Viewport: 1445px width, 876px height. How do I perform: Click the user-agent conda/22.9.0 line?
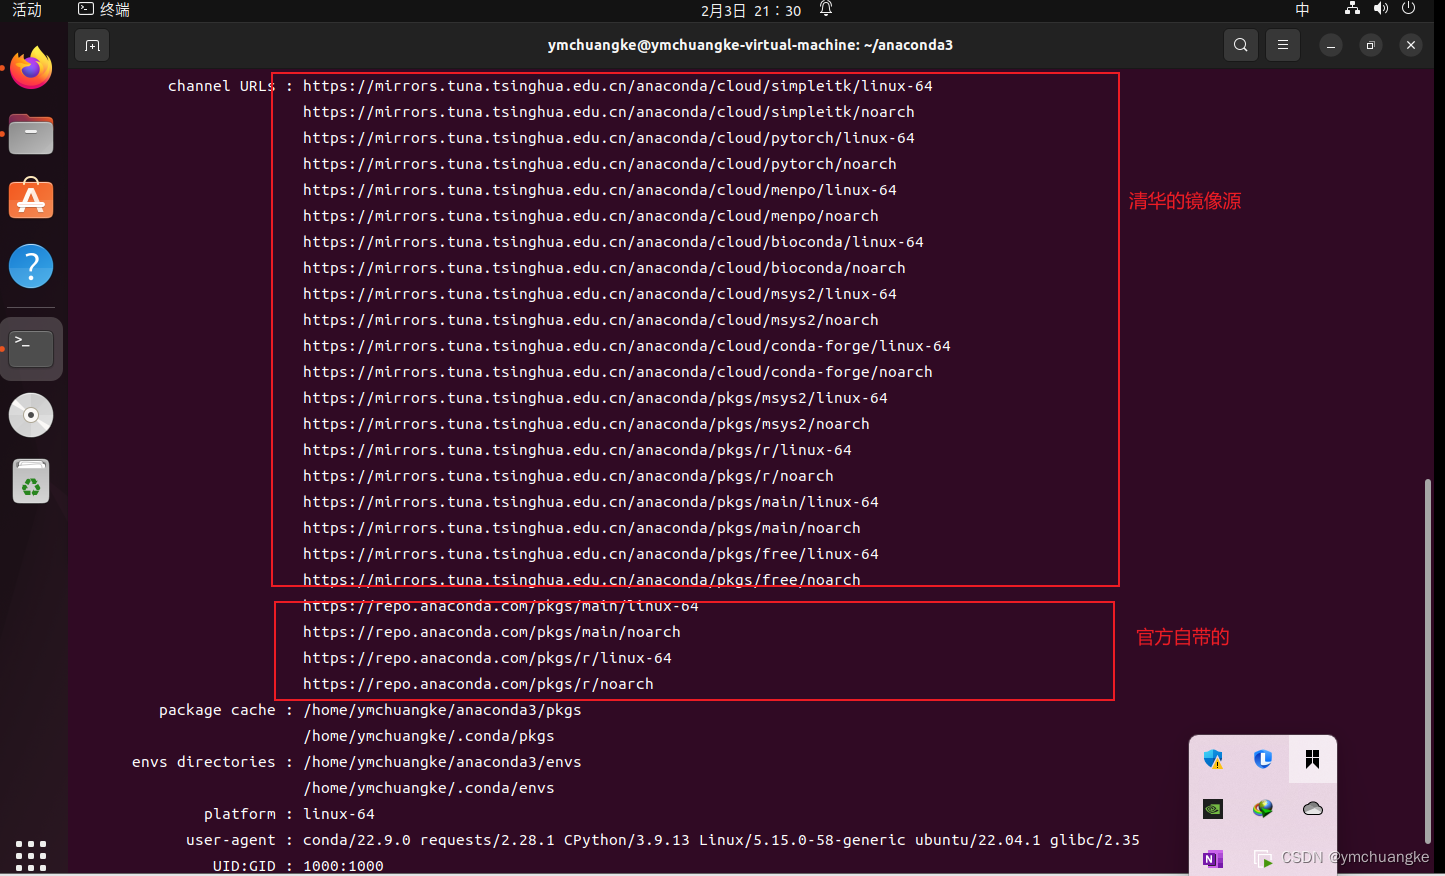click(721, 840)
